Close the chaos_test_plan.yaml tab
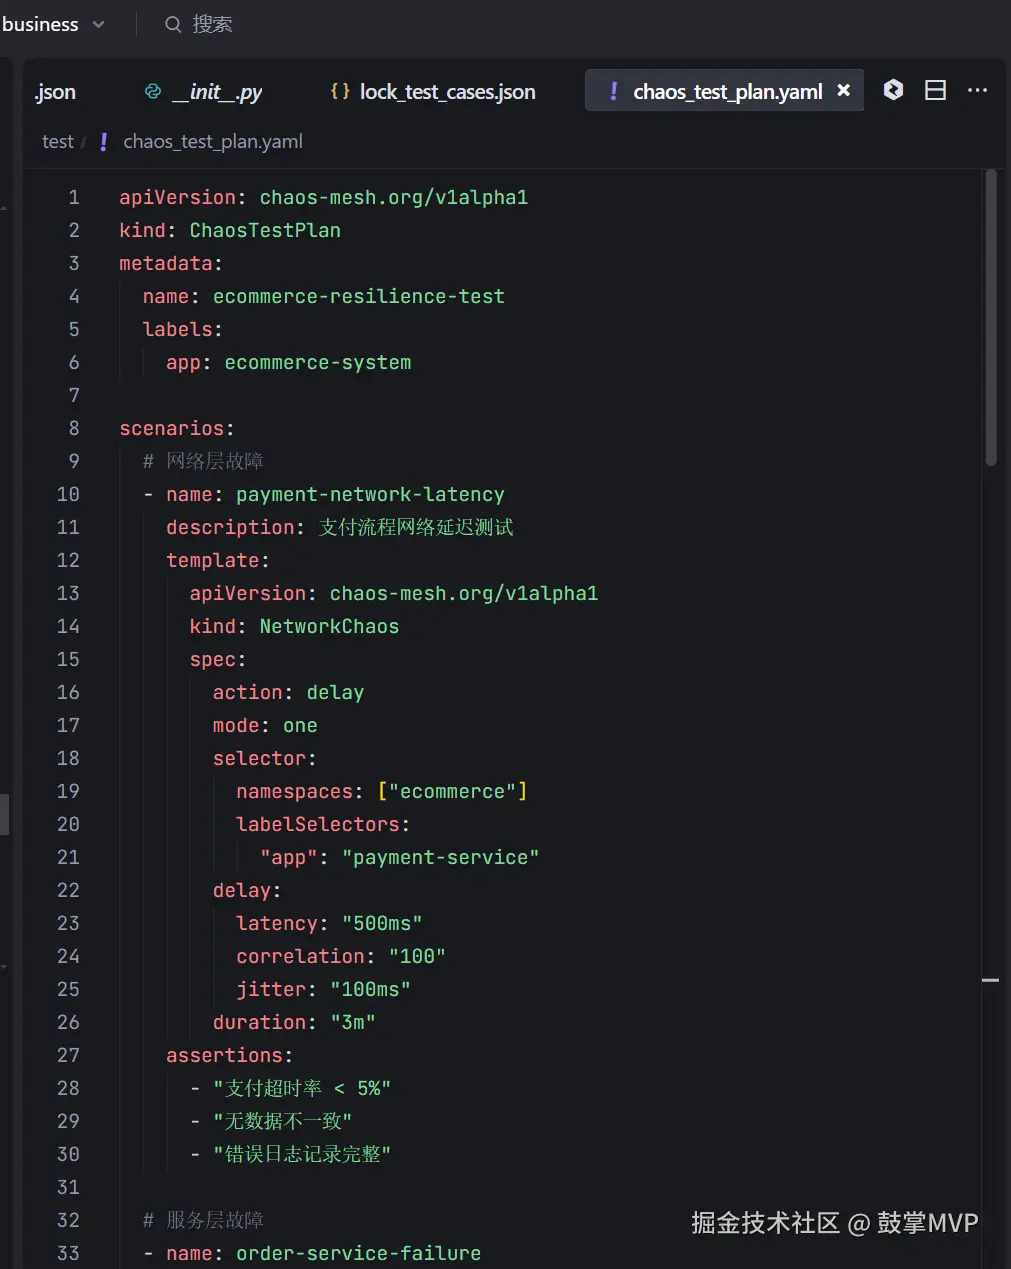Screen dimensions: 1011x1269 pyautogui.click(x=844, y=91)
